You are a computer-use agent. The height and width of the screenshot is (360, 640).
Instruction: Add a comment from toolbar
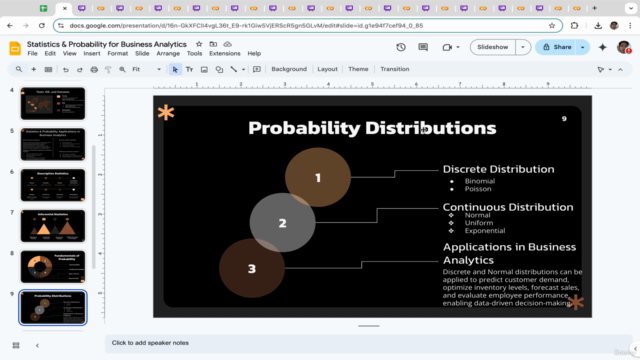(257, 69)
